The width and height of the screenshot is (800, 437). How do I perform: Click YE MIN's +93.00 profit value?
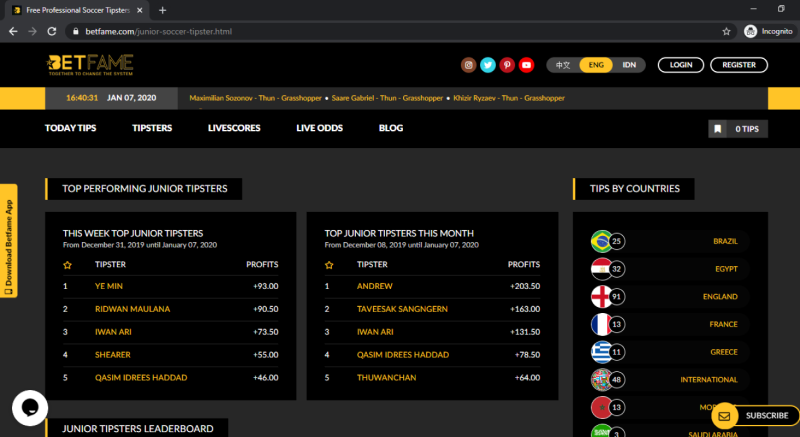pyautogui.click(x=266, y=286)
